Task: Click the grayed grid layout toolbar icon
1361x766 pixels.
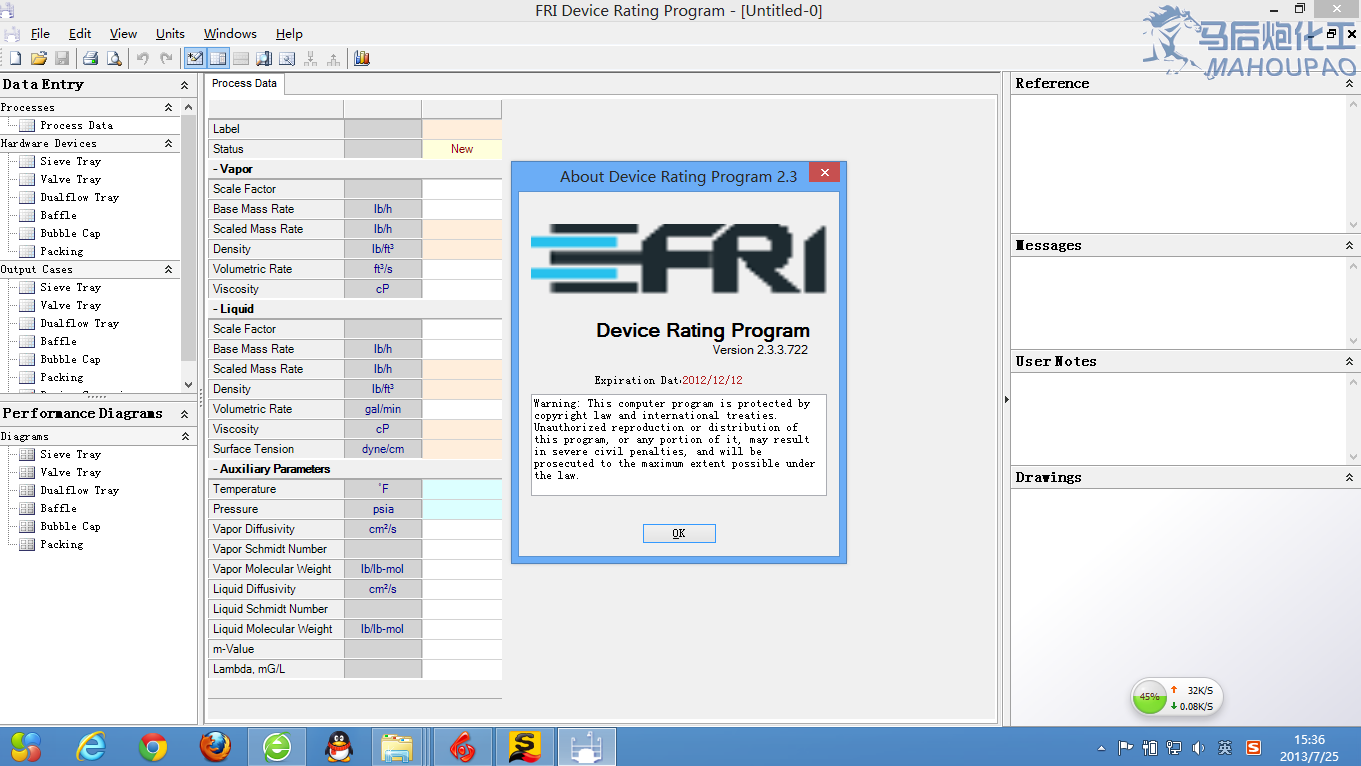Action: coord(241,59)
